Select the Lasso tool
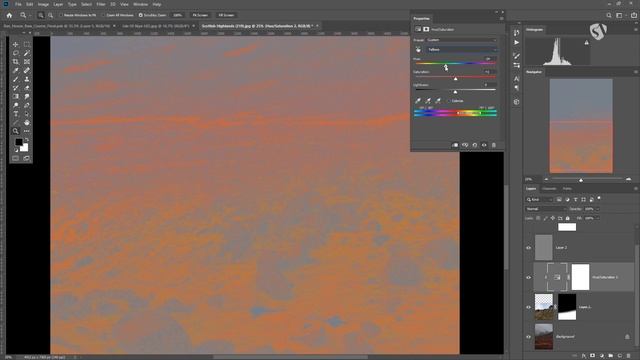 tap(16, 53)
